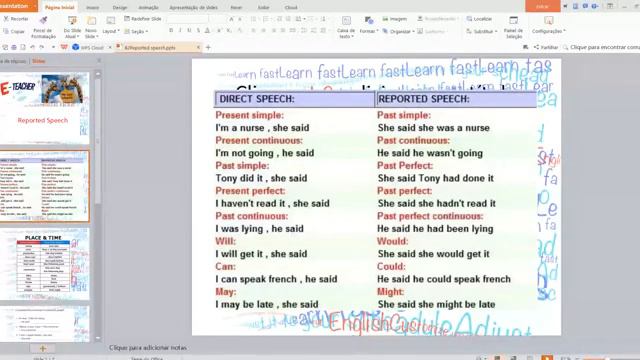The height and width of the screenshot is (360, 640).
Task: Click the Copiar (copy) icon
Action: click(6, 31)
